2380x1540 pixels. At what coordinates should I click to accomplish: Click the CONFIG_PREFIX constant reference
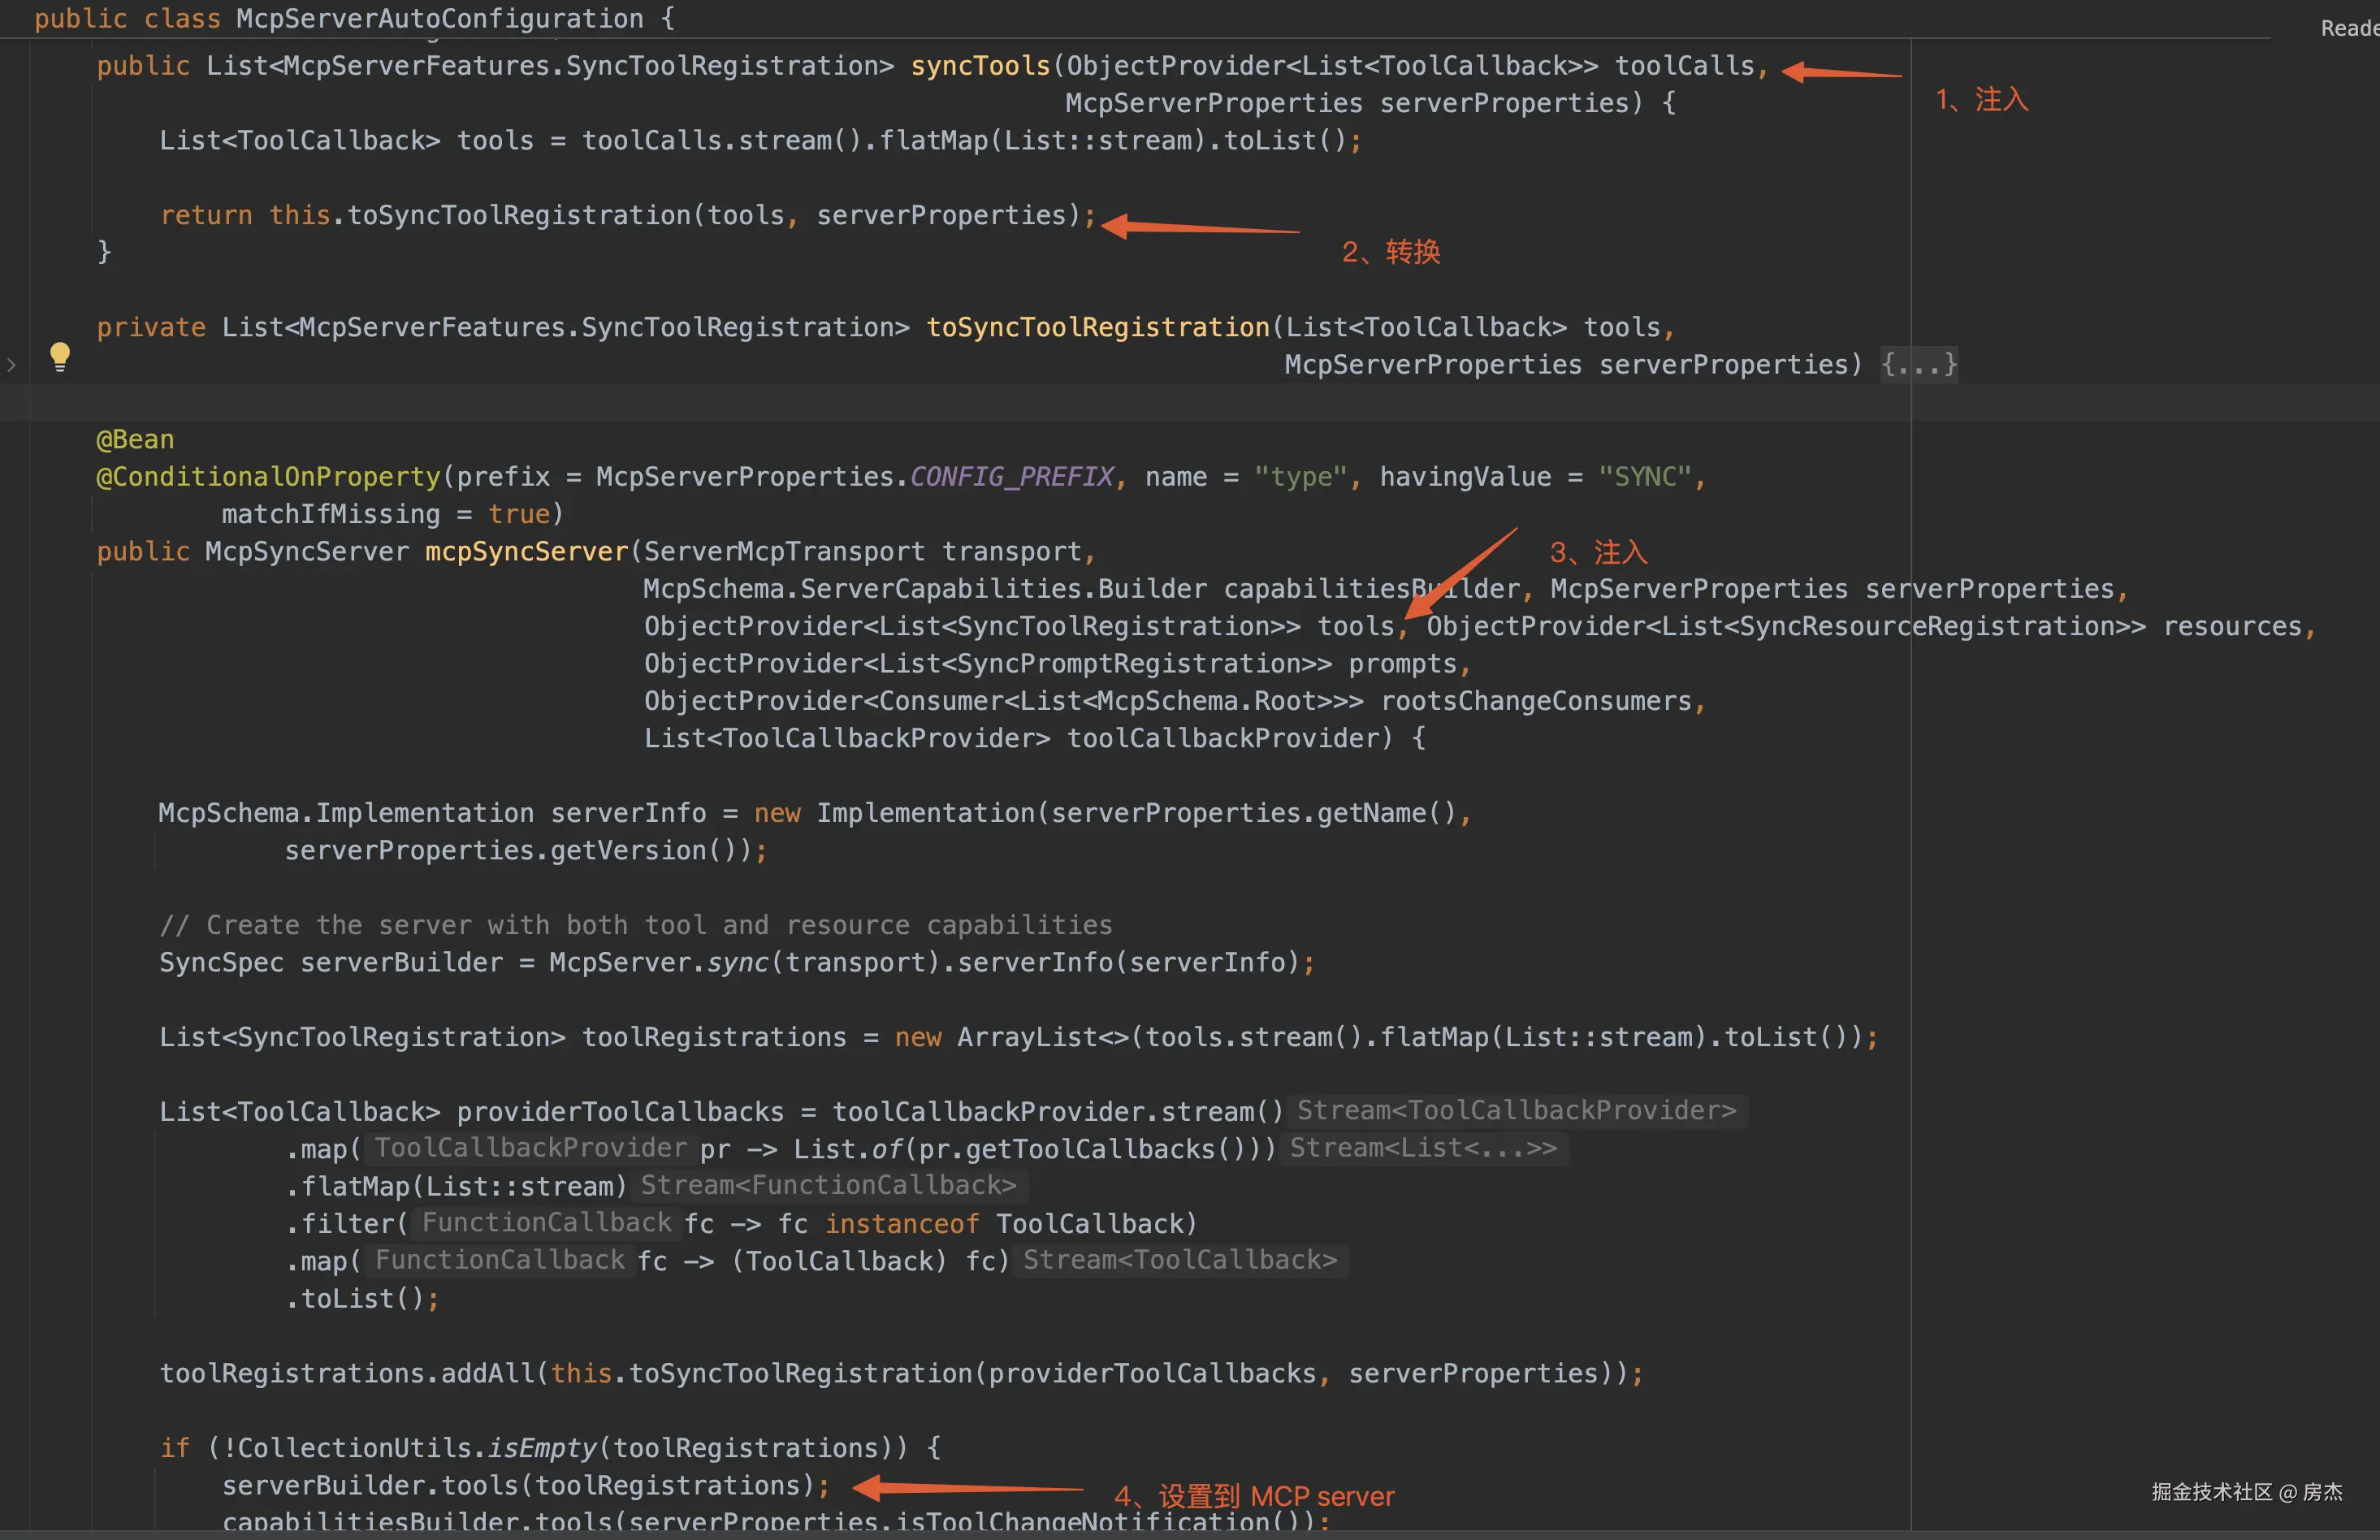1011,477
